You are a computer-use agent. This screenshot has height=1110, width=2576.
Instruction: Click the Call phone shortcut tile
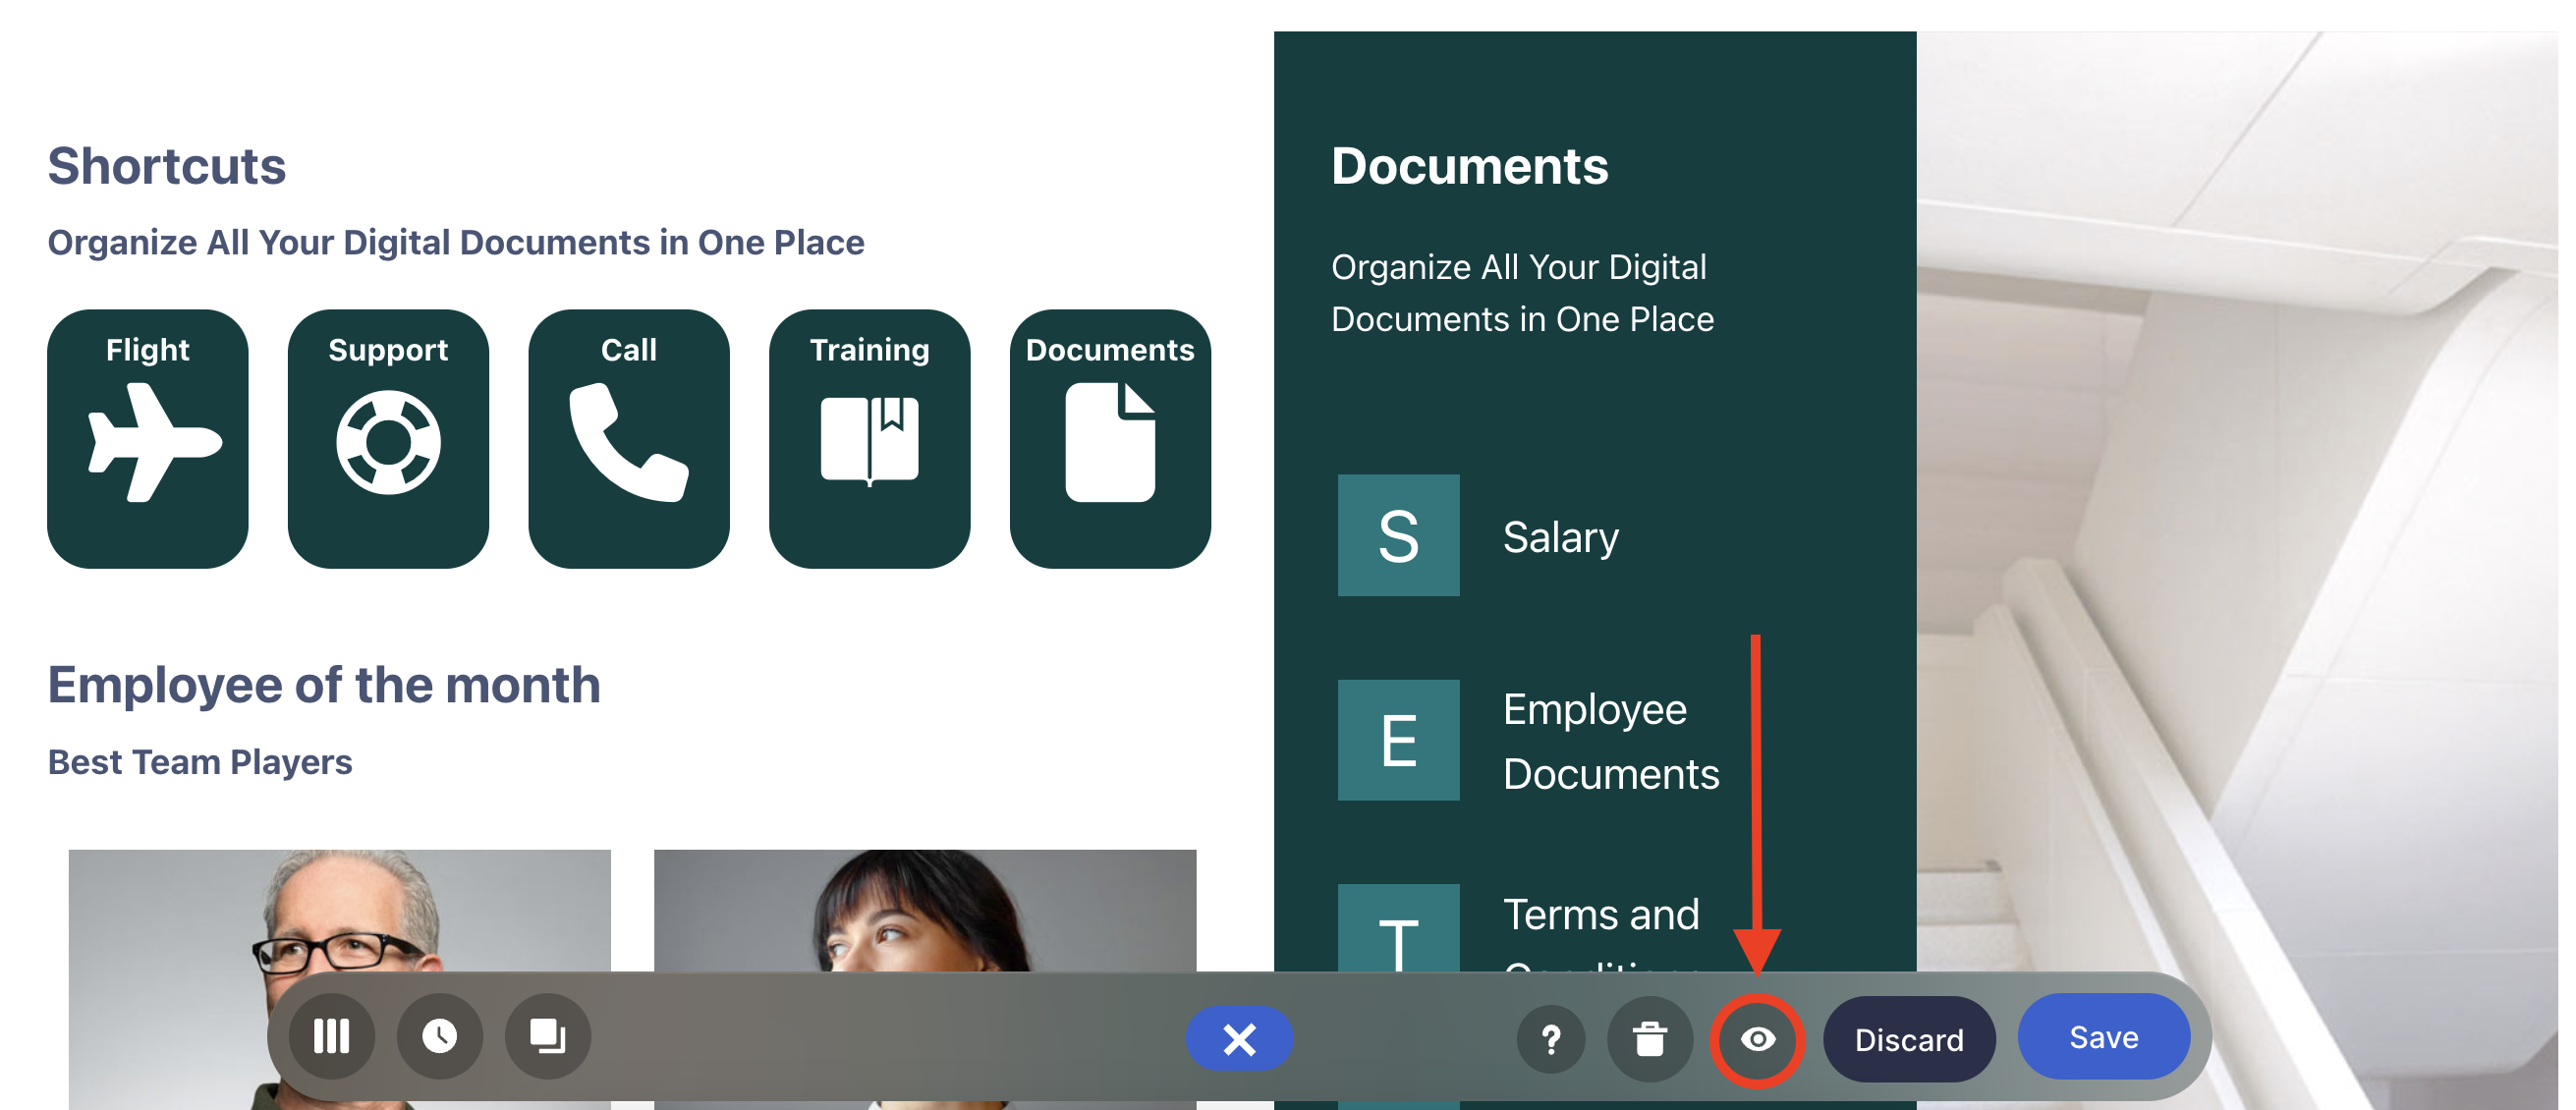pos(629,439)
